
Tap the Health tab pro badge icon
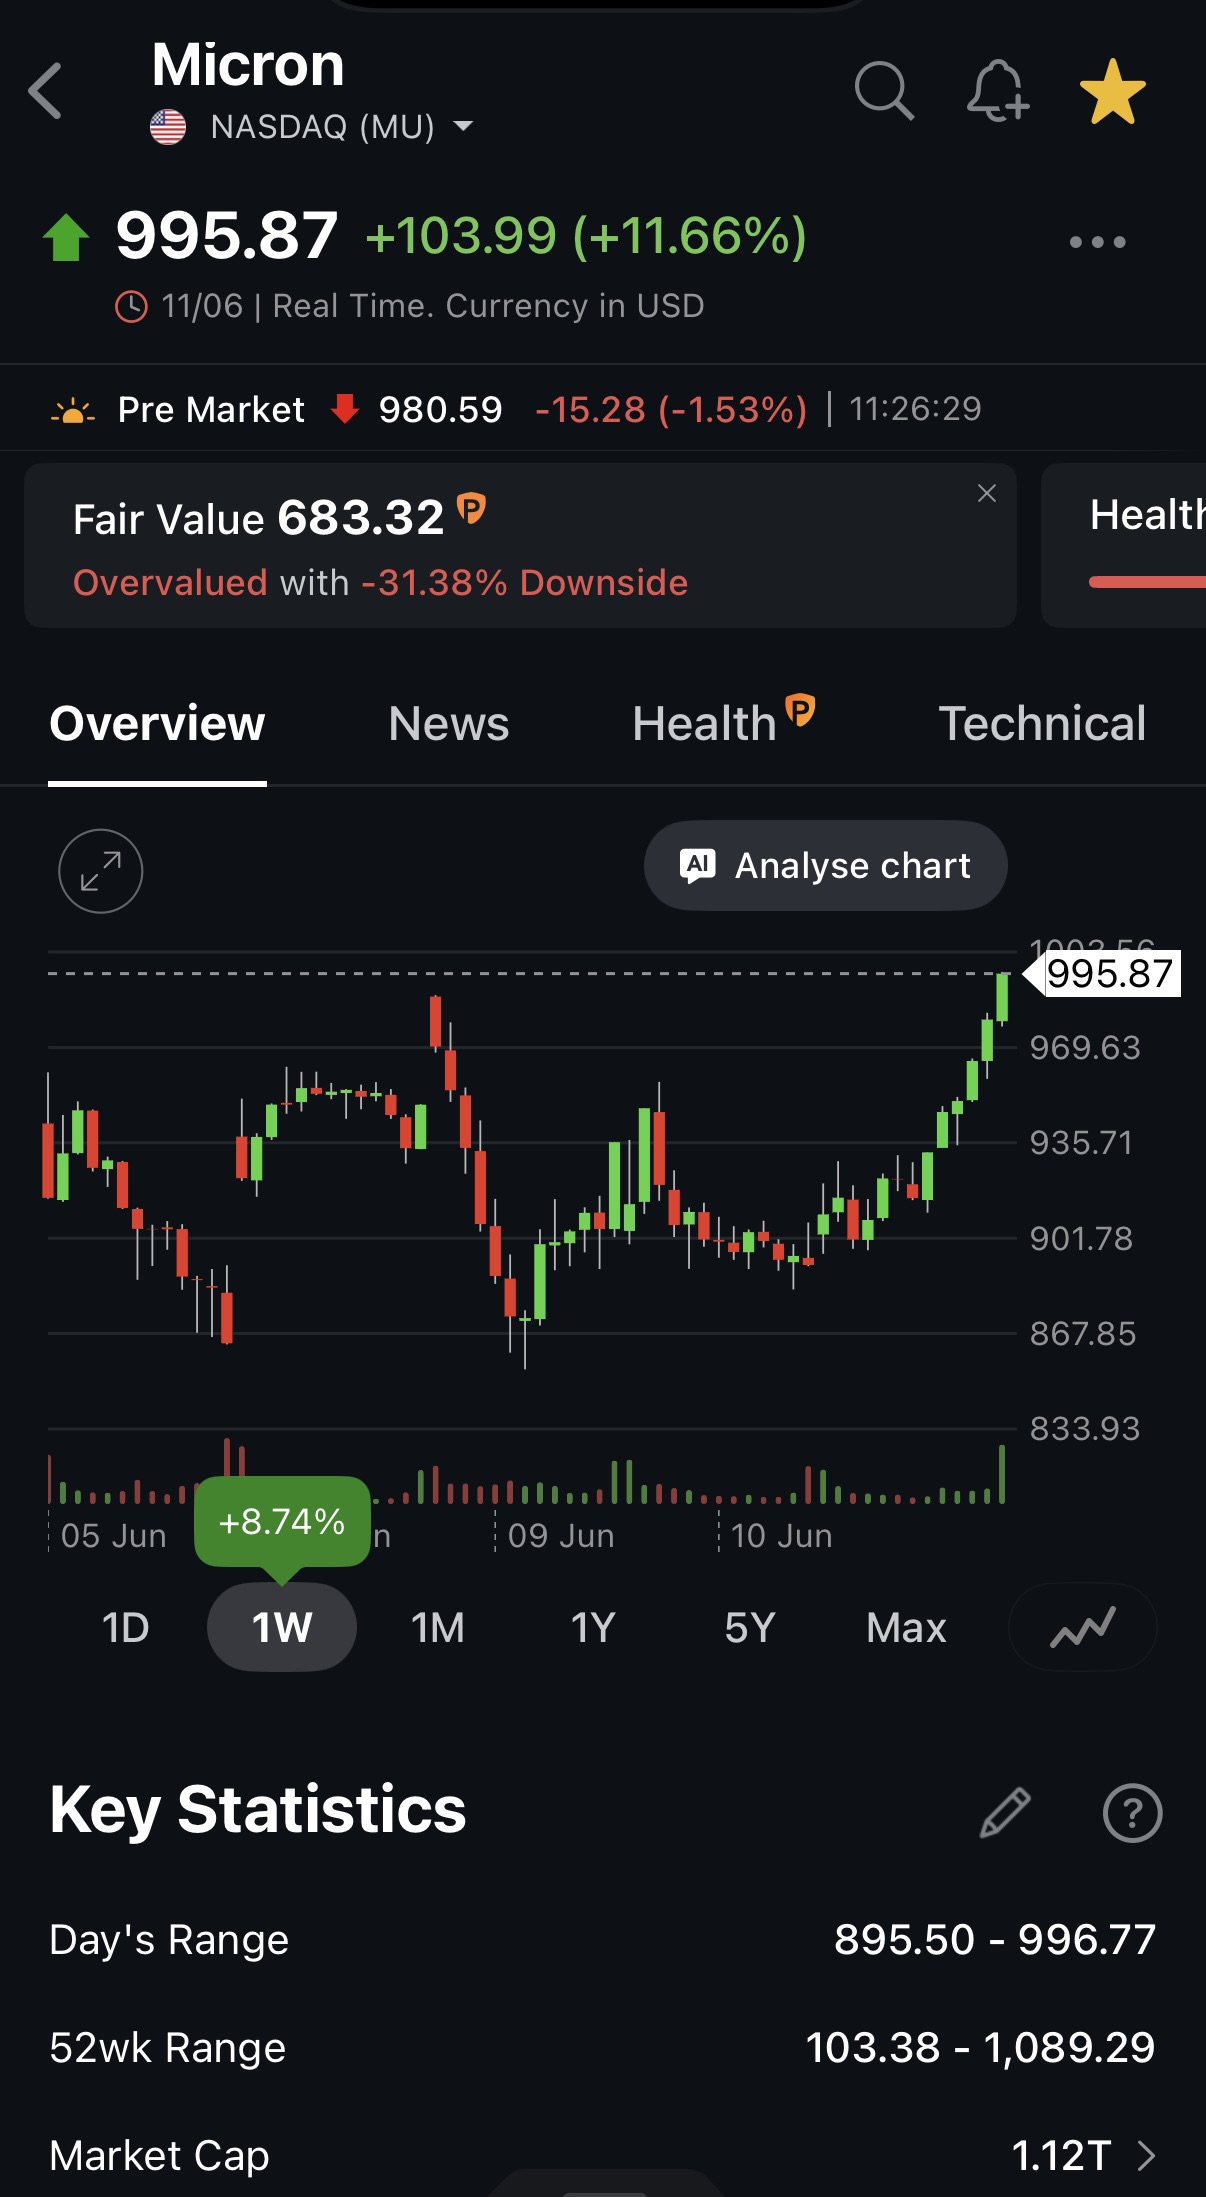click(x=800, y=710)
